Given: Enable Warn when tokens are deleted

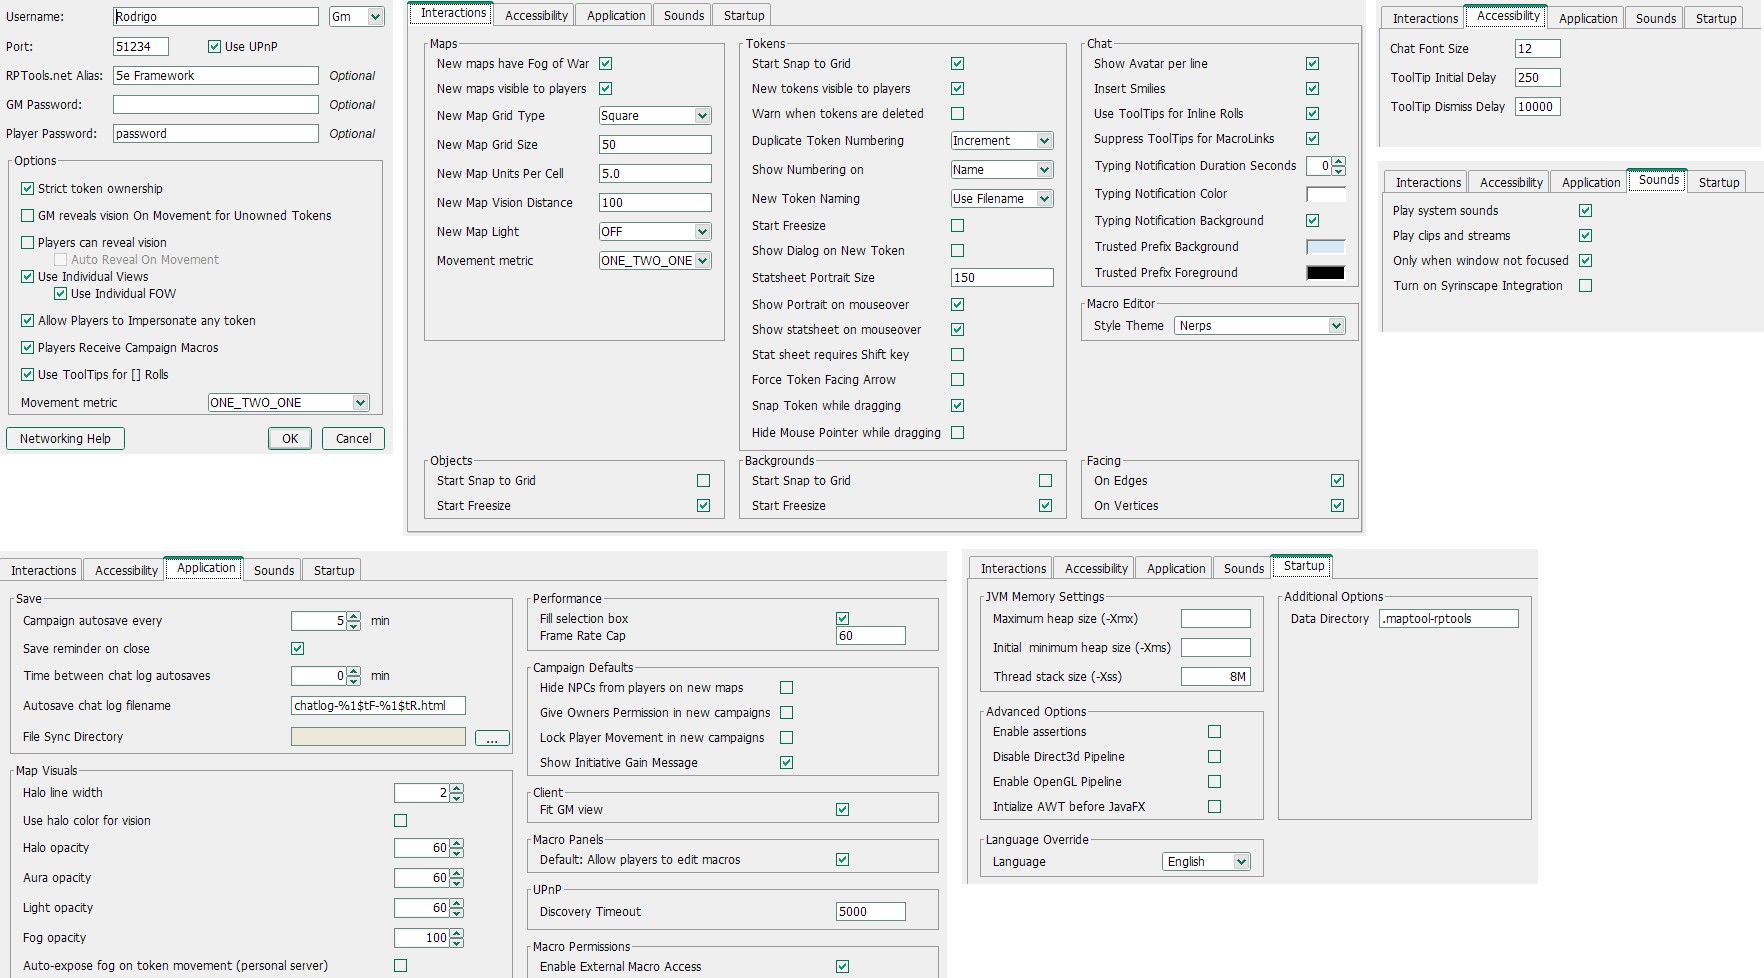Looking at the screenshot, I should pos(957,114).
